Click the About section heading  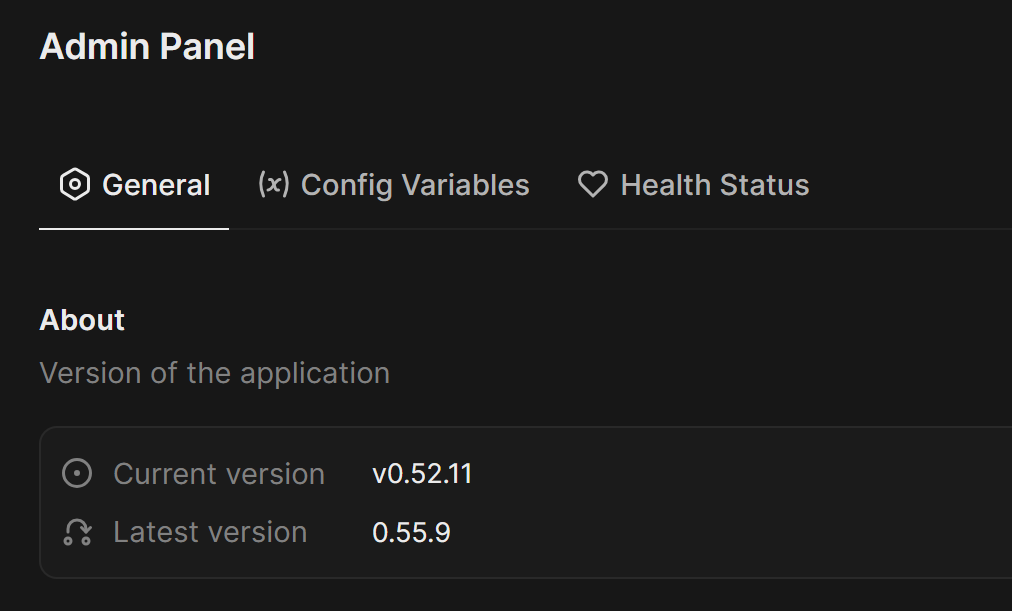click(82, 320)
